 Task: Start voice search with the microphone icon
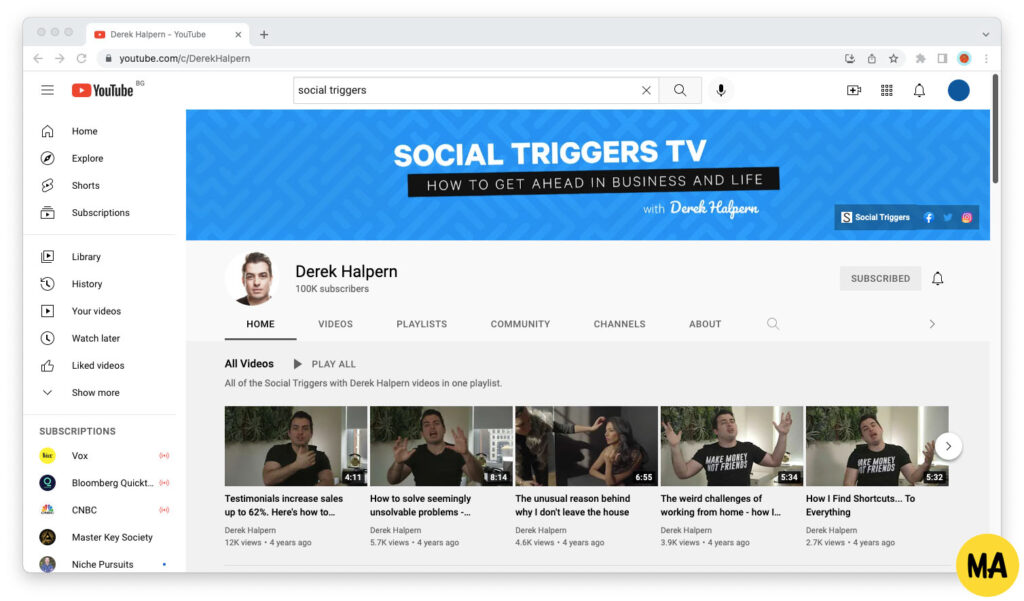[720, 90]
